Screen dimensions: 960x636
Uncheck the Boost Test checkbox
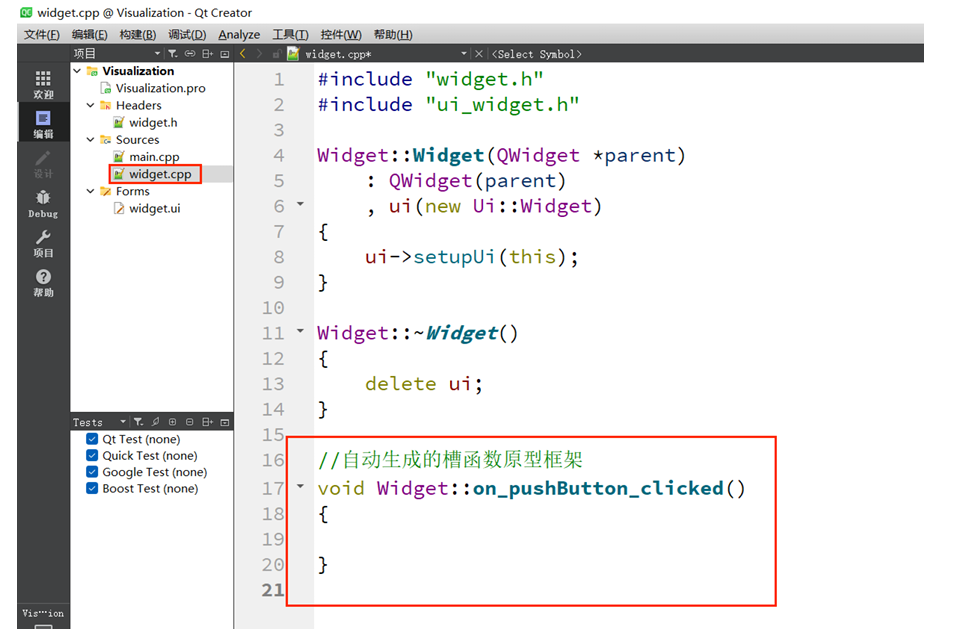92,488
